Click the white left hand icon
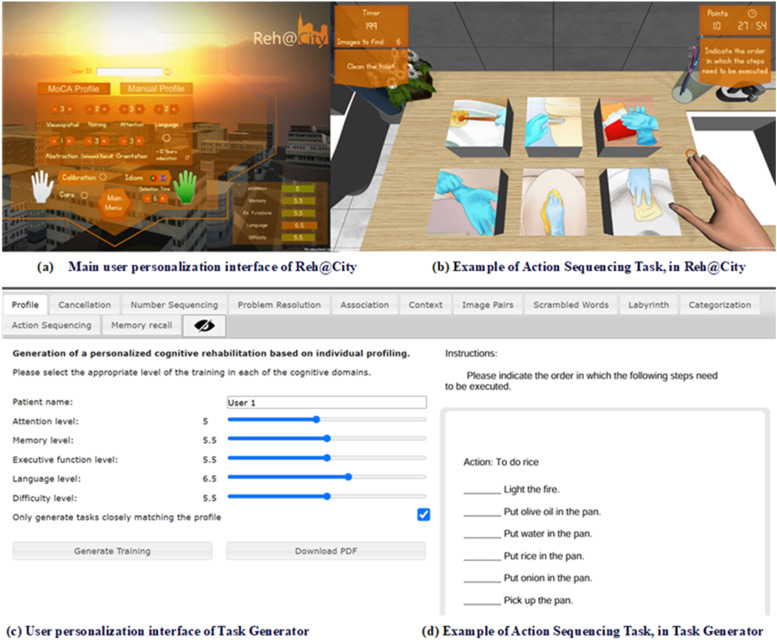This screenshot has height=640, width=777. point(41,185)
